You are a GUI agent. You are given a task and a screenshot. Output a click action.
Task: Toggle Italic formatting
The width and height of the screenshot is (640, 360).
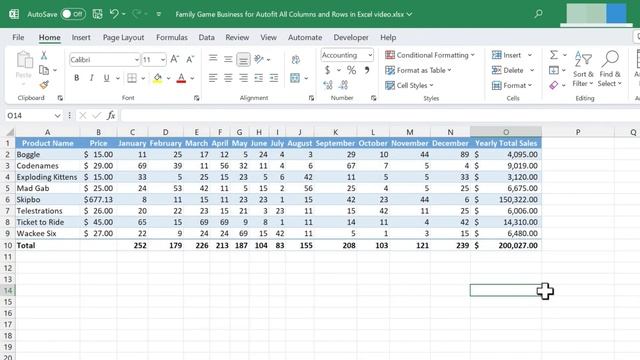[91, 78]
